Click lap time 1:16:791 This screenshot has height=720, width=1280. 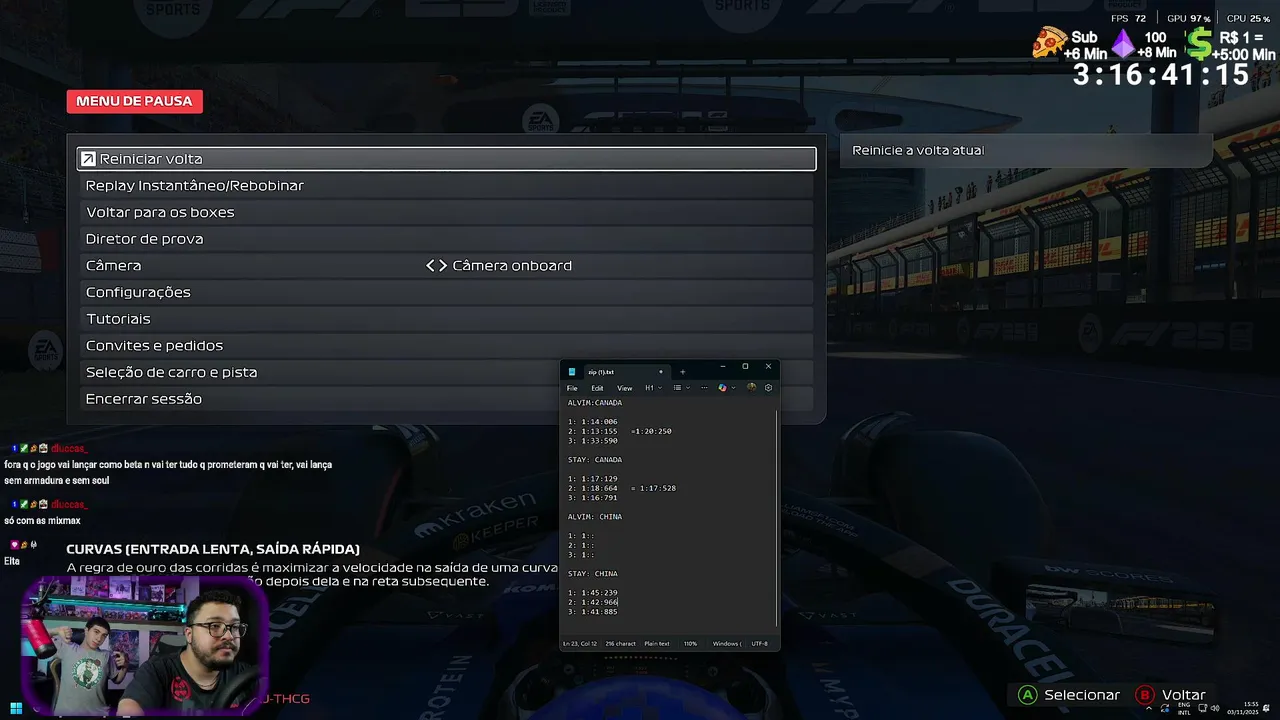coord(599,498)
